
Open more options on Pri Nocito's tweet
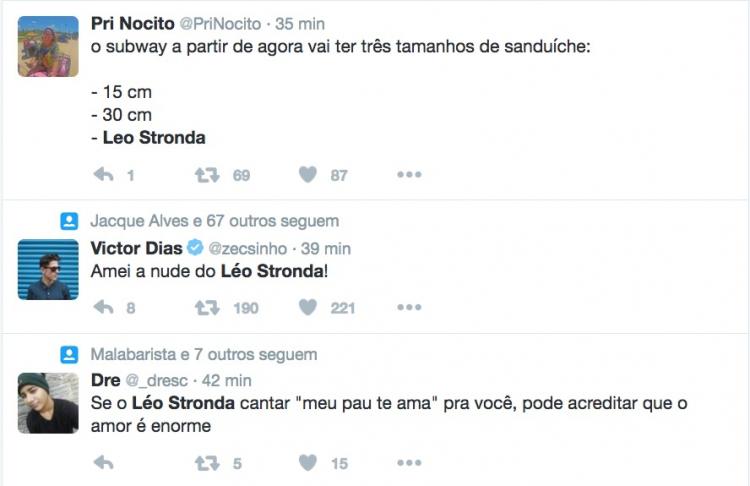click(409, 175)
